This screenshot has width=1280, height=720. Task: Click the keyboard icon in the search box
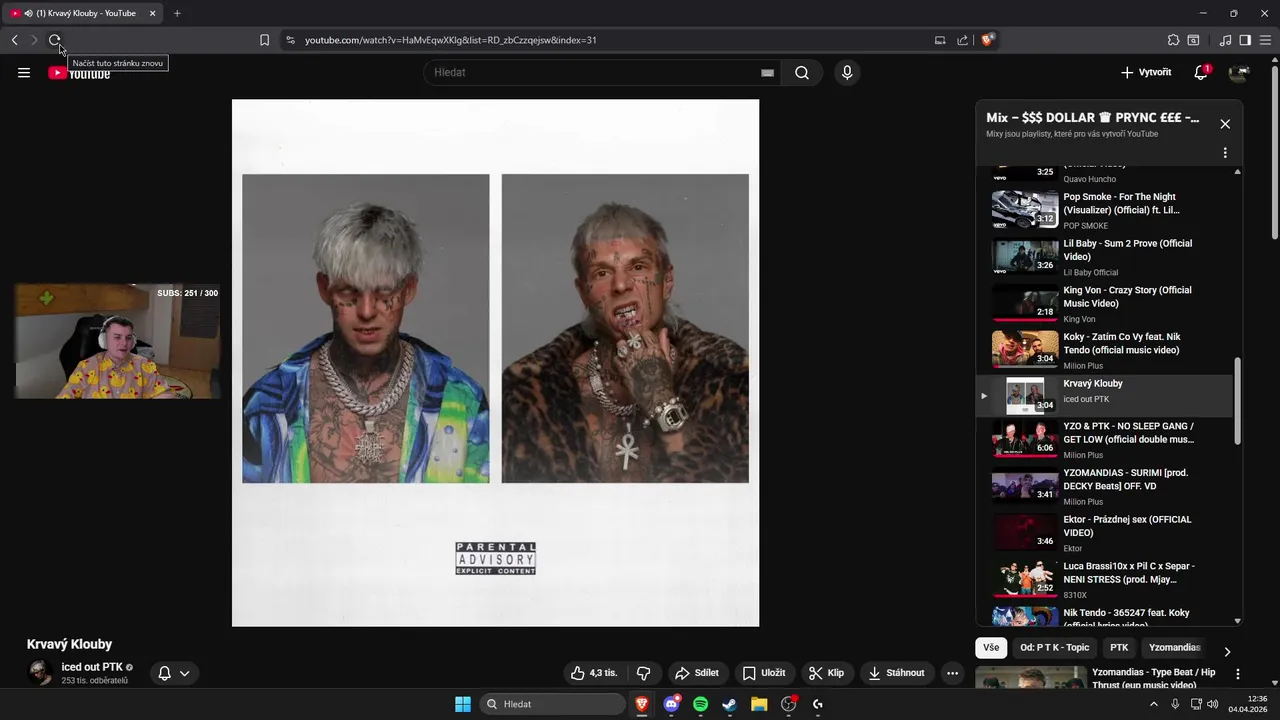tap(767, 73)
